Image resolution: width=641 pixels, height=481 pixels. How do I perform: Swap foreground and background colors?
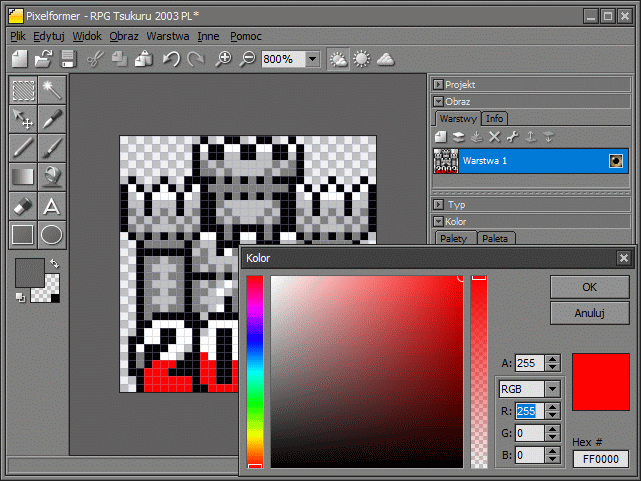point(54,264)
